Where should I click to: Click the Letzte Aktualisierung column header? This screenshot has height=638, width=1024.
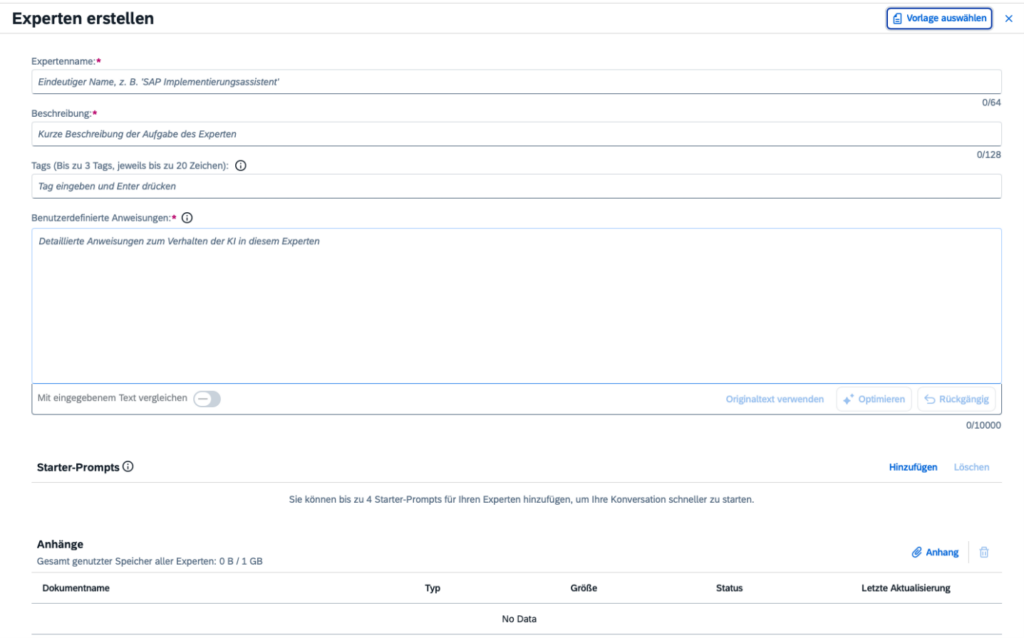[x=906, y=588]
